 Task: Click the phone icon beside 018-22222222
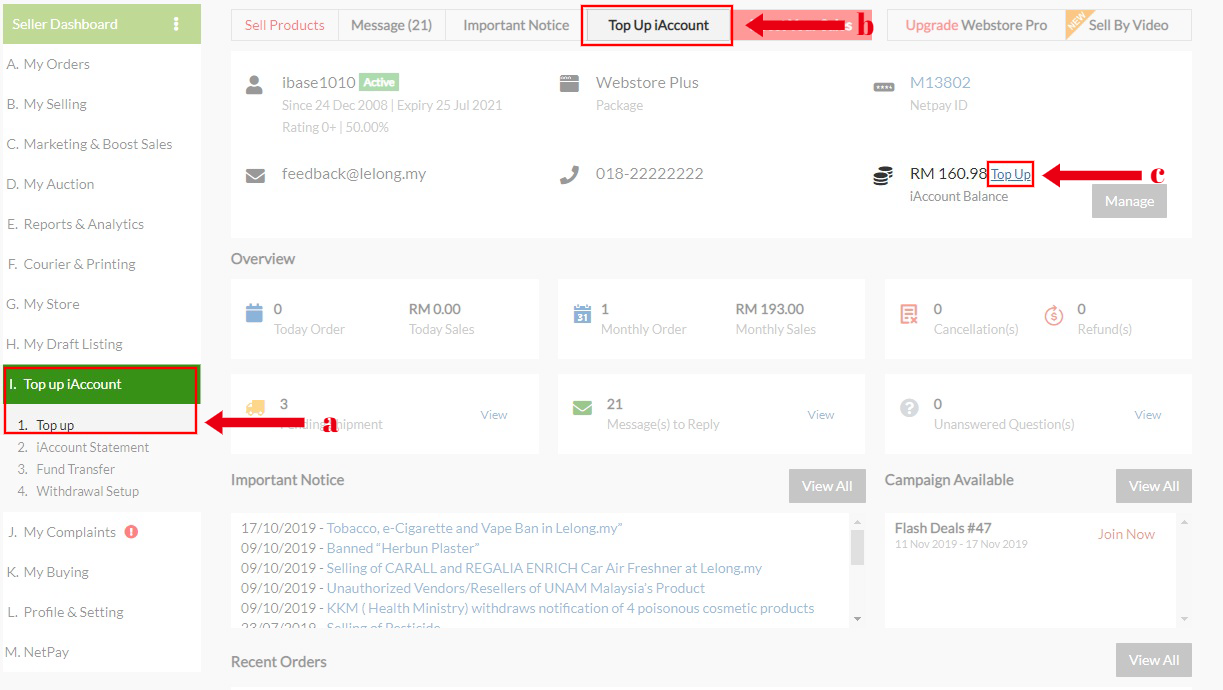(569, 175)
